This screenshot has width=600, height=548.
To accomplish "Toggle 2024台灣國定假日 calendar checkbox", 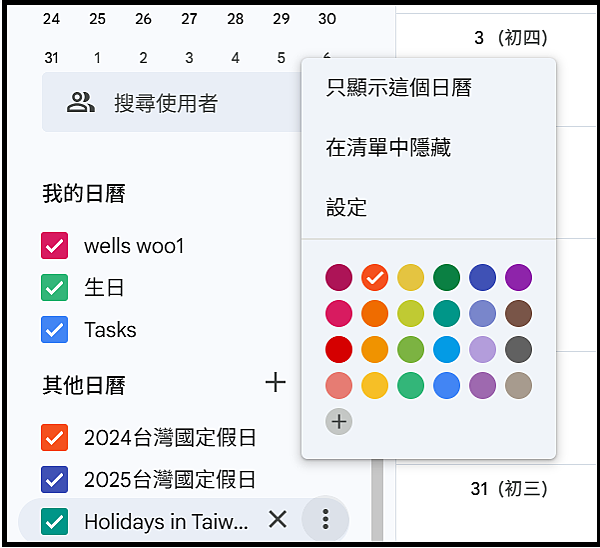I will [55, 437].
